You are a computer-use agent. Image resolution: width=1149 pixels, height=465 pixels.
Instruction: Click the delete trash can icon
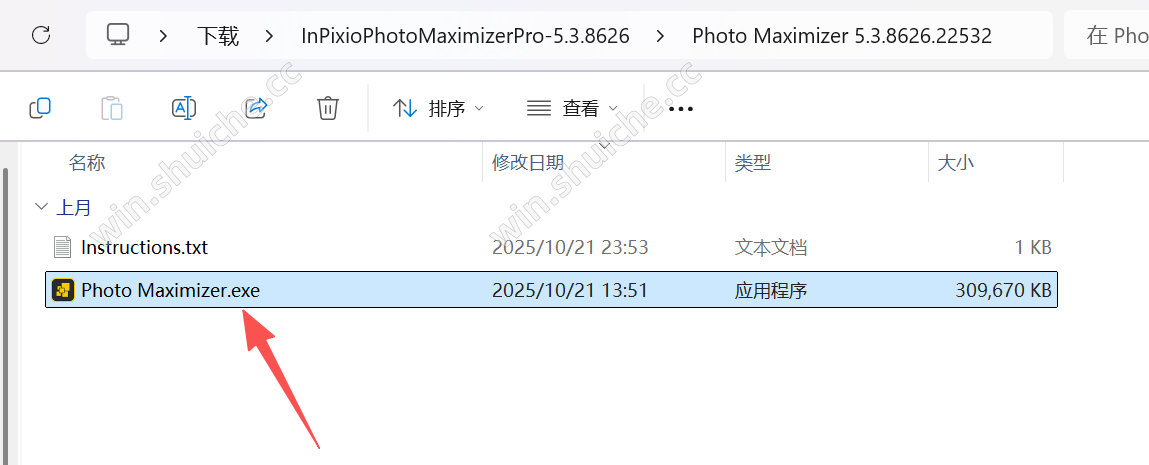tap(327, 108)
